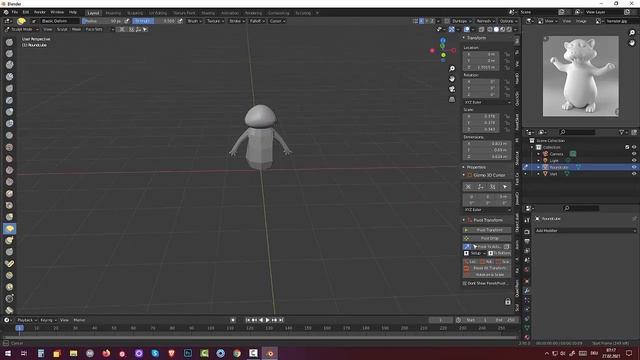Adjust the brush Strength slider
This screenshot has width=640, height=360.
coord(154,21)
